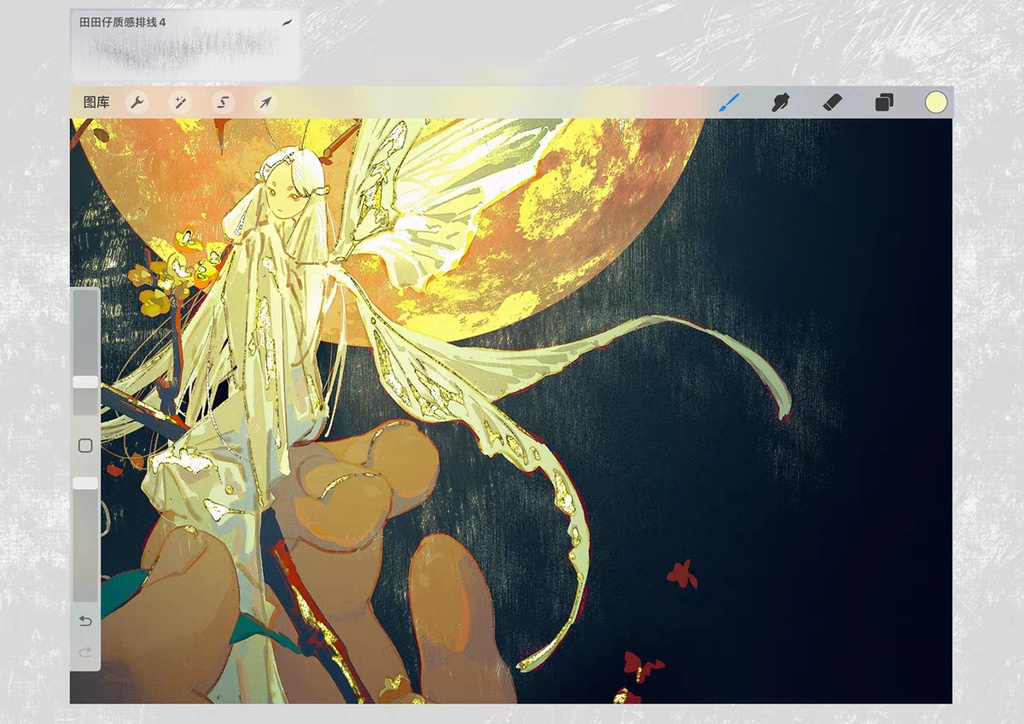
Task: Switch to the Eraser tool
Action: tap(833, 101)
